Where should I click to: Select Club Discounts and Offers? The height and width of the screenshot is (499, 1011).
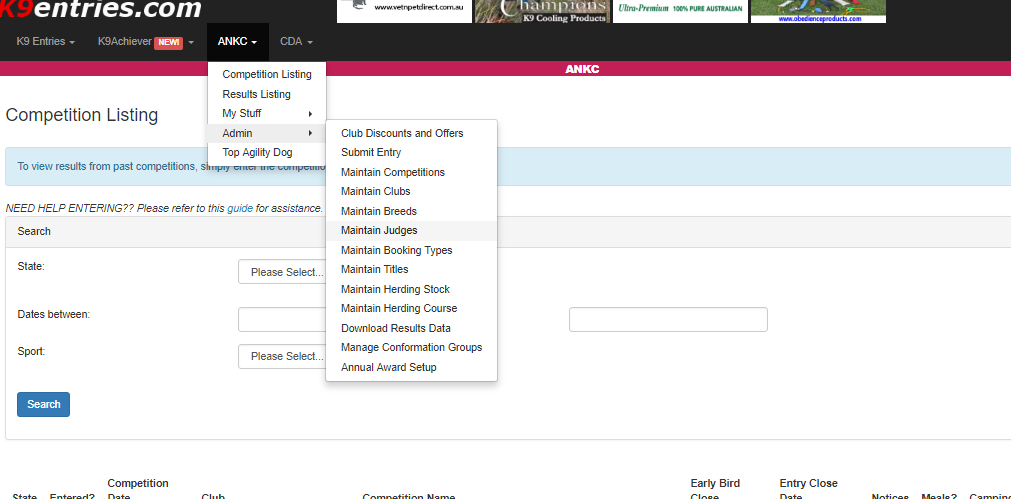point(411,133)
